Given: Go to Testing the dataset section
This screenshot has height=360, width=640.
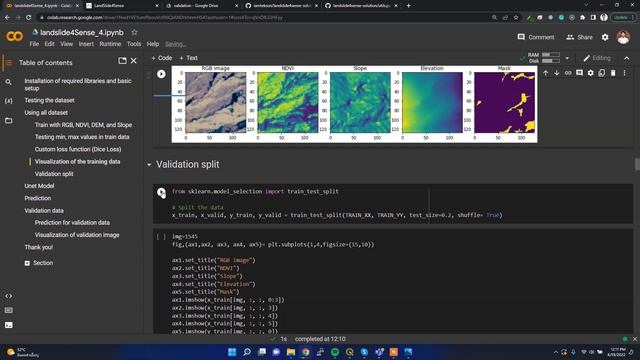Looking at the screenshot, I should [x=49, y=100].
